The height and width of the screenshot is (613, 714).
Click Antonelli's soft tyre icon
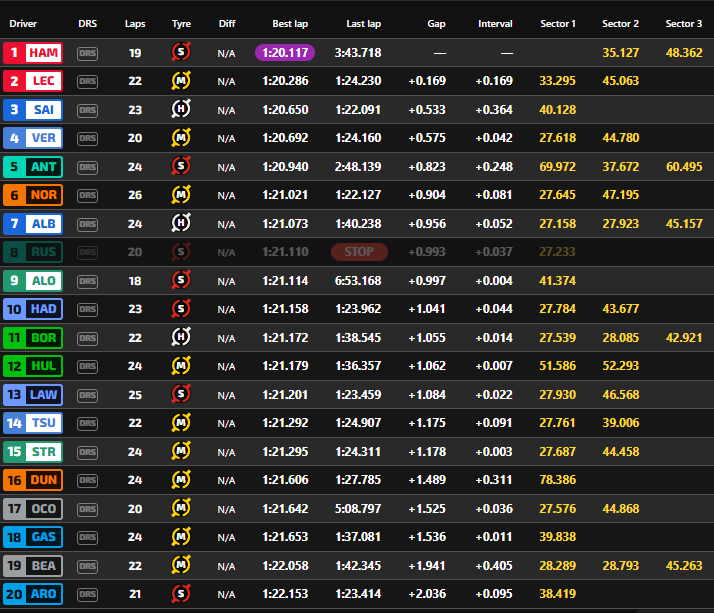tap(181, 167)
